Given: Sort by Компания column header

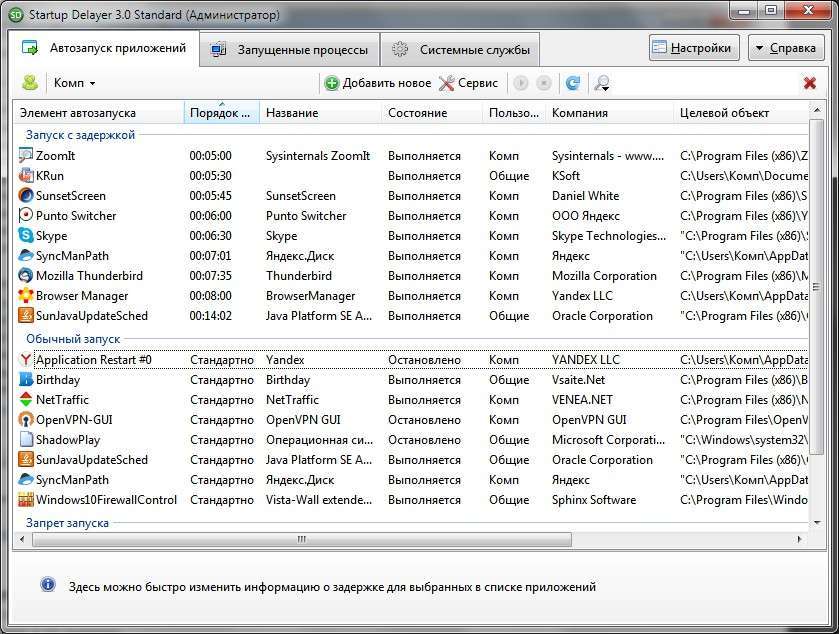Looking at the screenshot, I should tap(609, 113).
